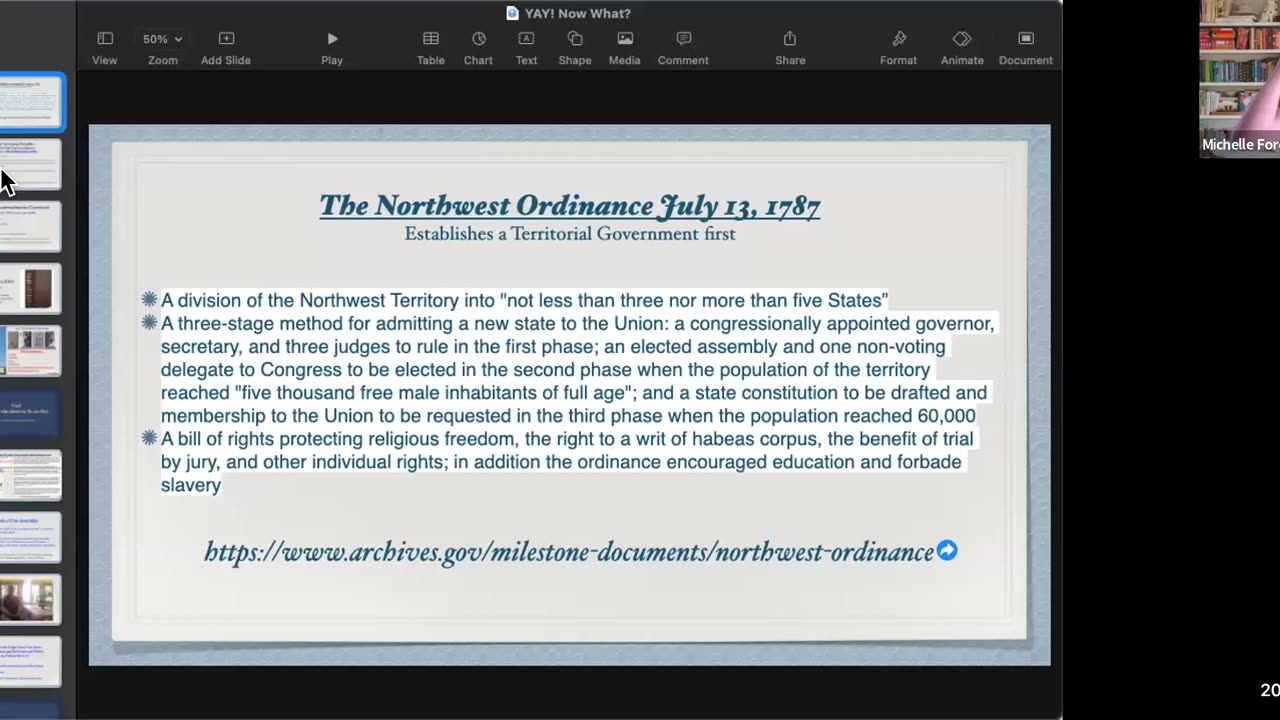Select the dark blue slide thumbnail
The width and height of the screenshot is (1280, 720).
[30, 412]
